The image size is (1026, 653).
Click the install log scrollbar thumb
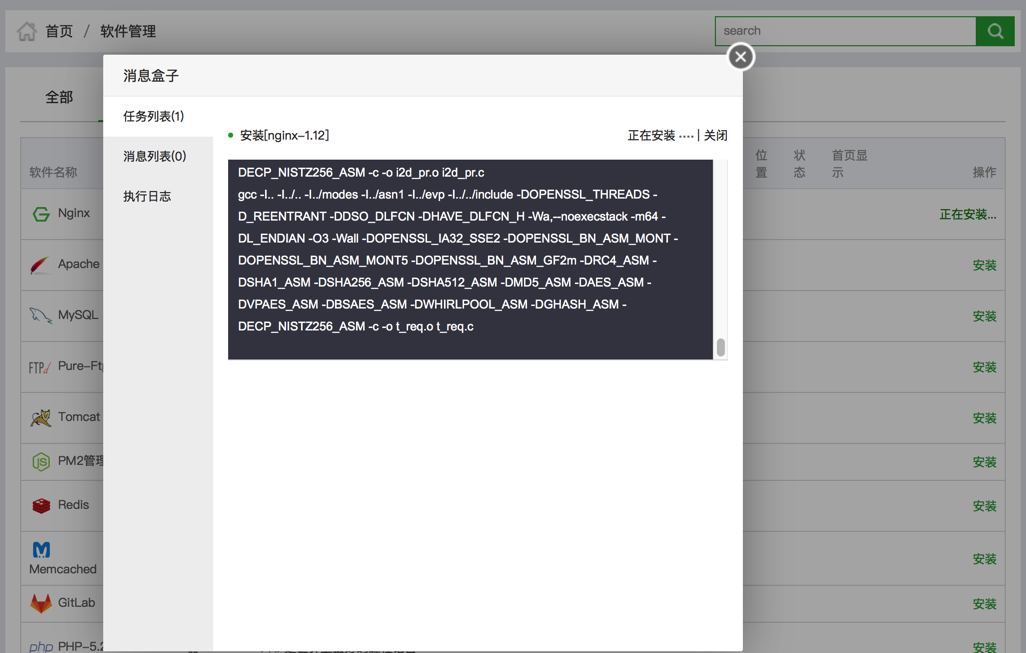pos(720,347)
